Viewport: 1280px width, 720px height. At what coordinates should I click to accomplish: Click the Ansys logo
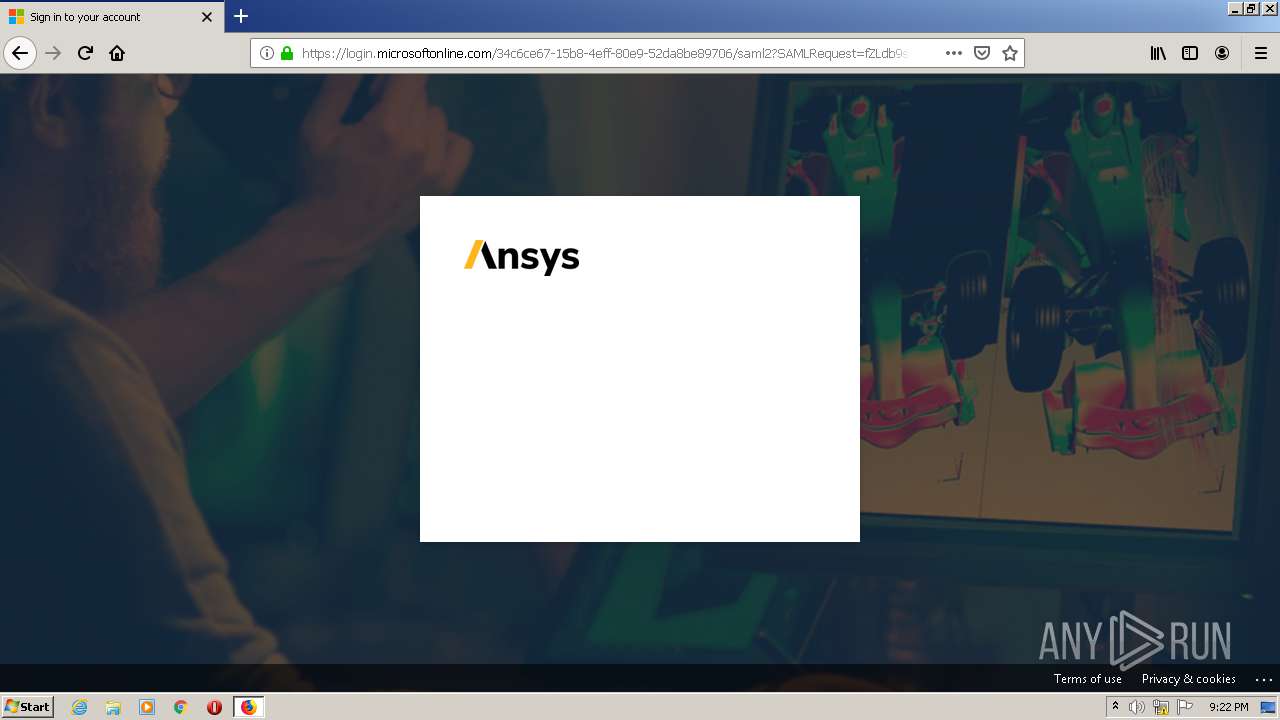click(x=521, y=257)
